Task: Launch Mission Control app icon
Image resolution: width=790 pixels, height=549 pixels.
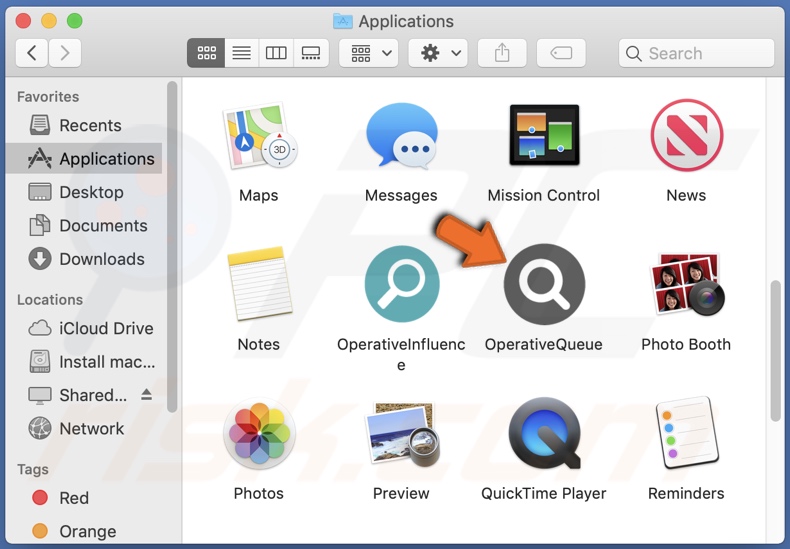Action: tap(544, 135)
